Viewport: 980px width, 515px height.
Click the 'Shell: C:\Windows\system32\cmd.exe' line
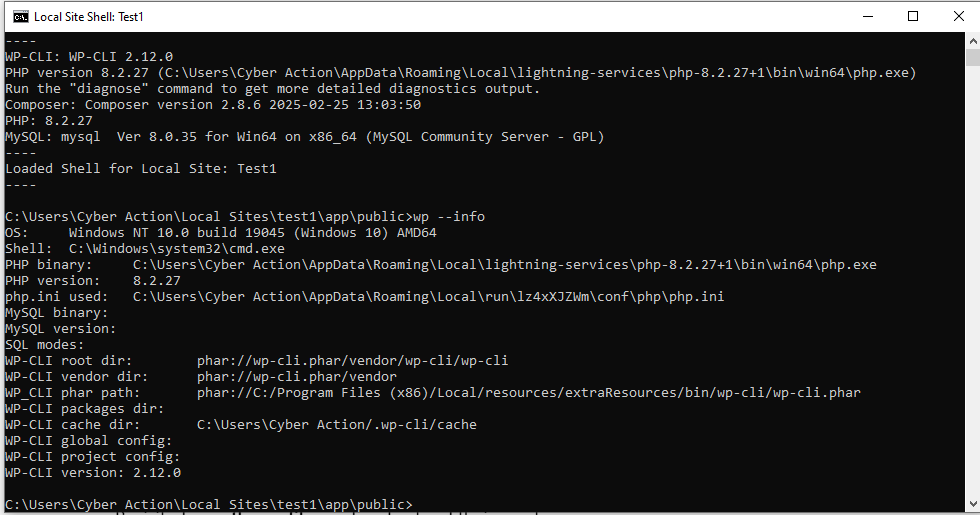[145, 248]
